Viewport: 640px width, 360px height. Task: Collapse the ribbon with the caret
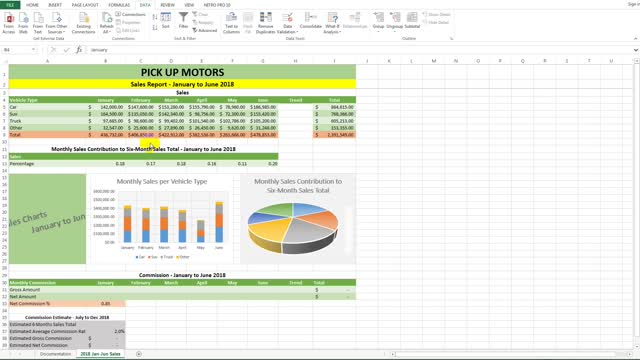tap(636, 38)
